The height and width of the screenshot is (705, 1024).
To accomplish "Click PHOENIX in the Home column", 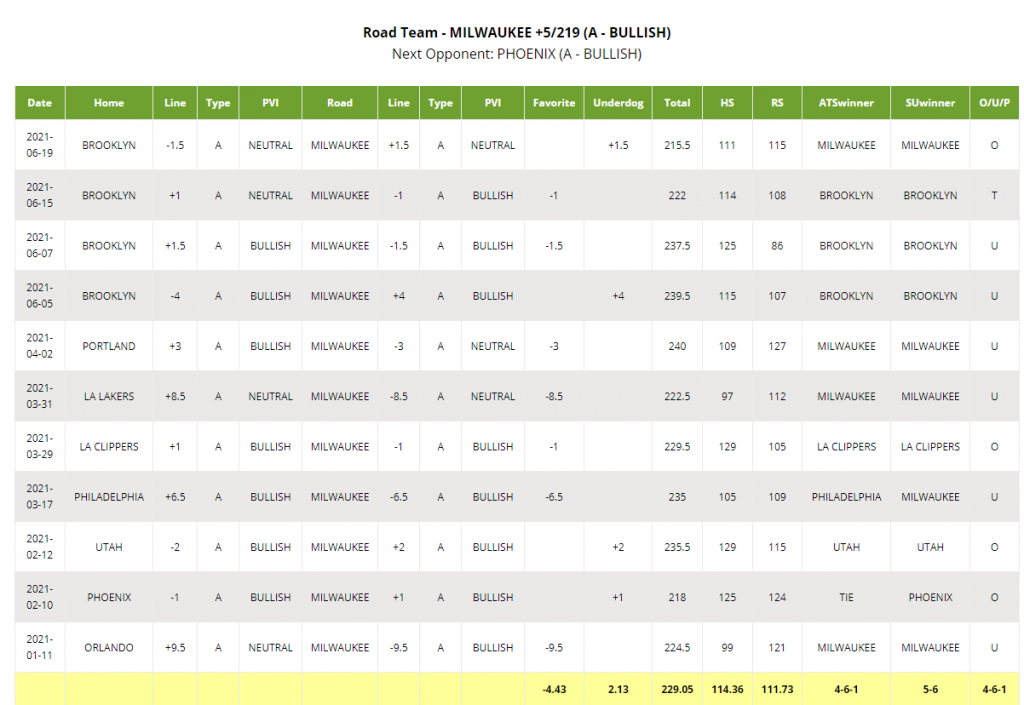I will (x=109, y=597).
